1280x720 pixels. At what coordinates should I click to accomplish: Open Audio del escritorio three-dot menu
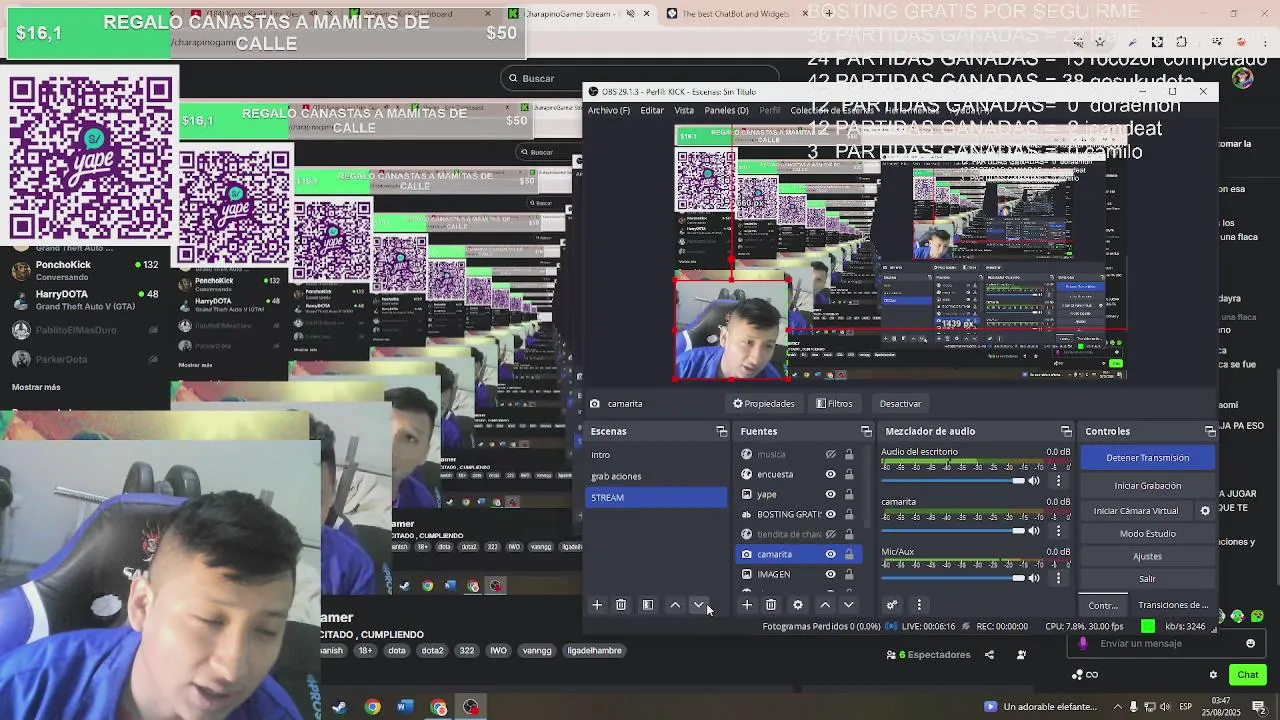click(1058, 481)
